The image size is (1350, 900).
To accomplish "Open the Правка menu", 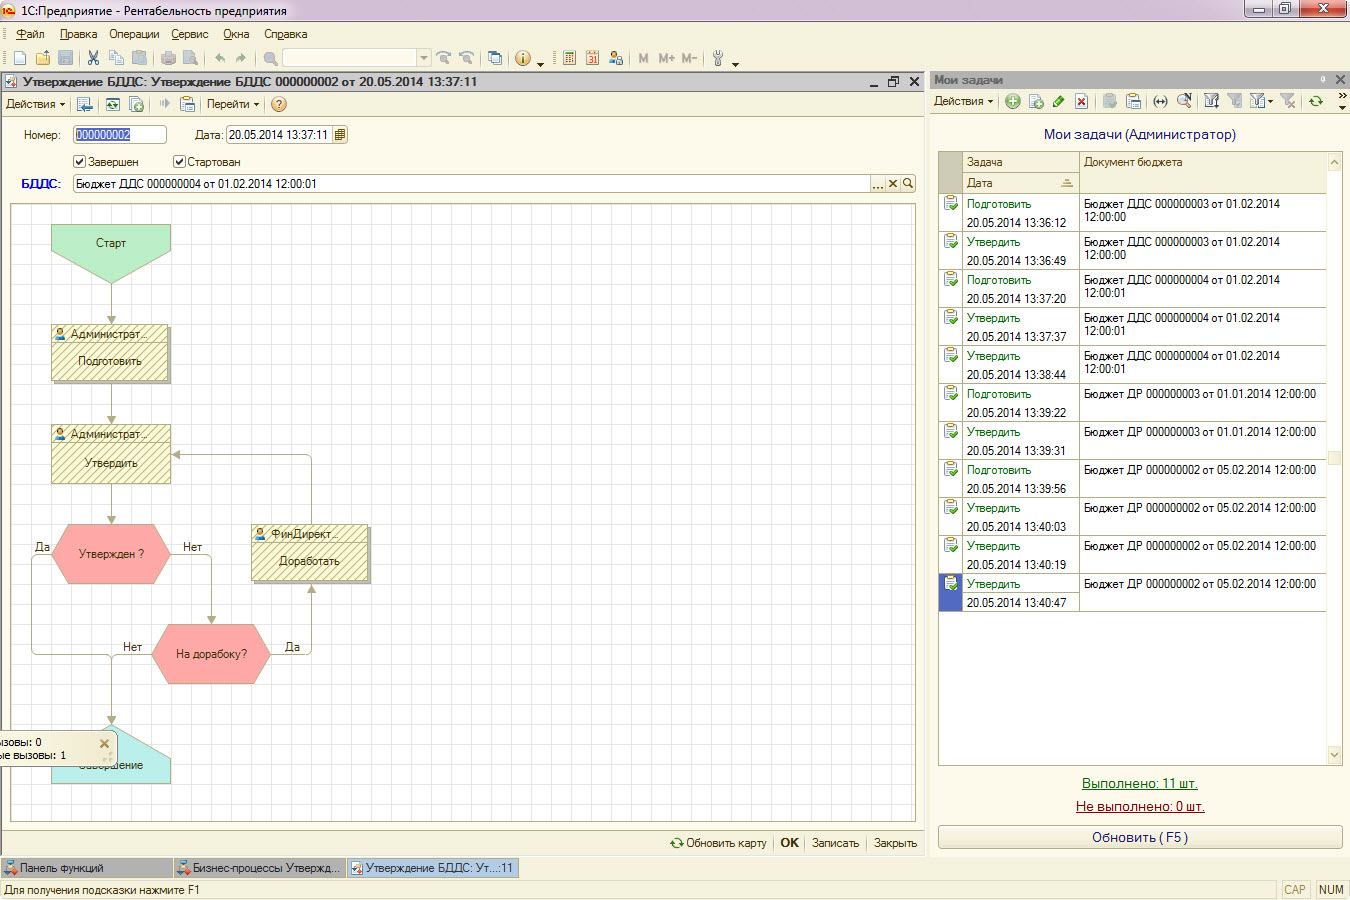I will click(78, 34).
